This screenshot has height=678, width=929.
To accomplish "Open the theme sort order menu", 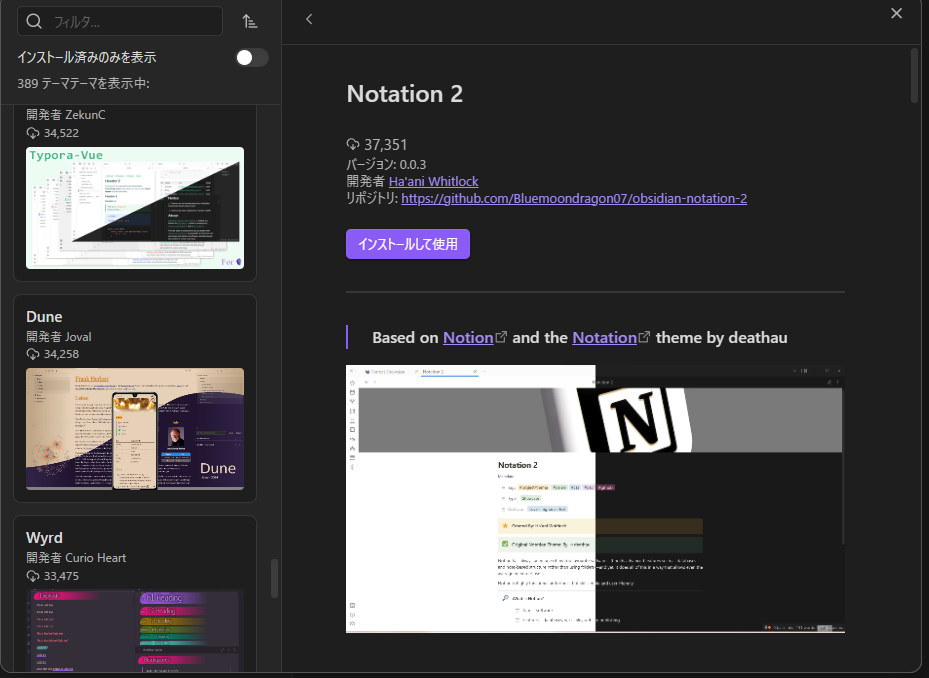I will point(250,21).
